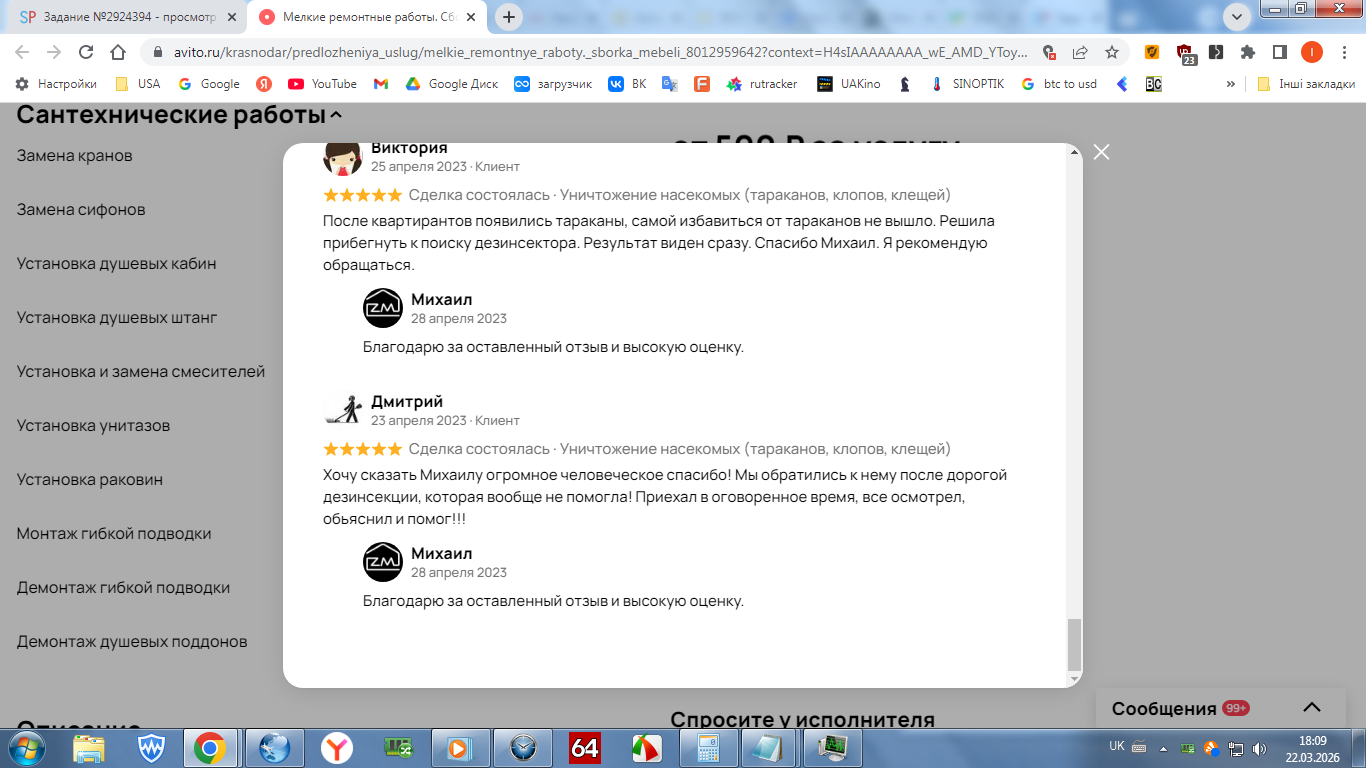The image size is (1366, 768).
Task: Bookmark this page with star icon
Action: 1112,52
